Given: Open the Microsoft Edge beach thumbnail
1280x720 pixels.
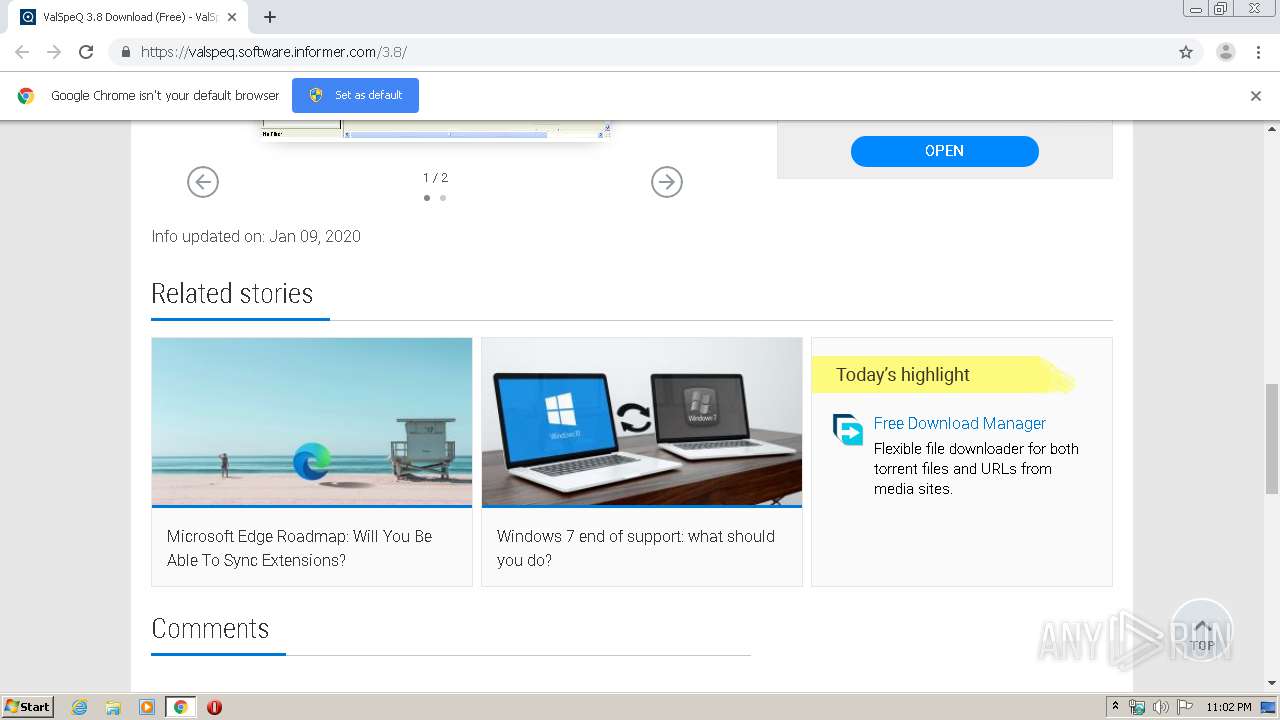Looking at the screenshot, I should (312, 422).
